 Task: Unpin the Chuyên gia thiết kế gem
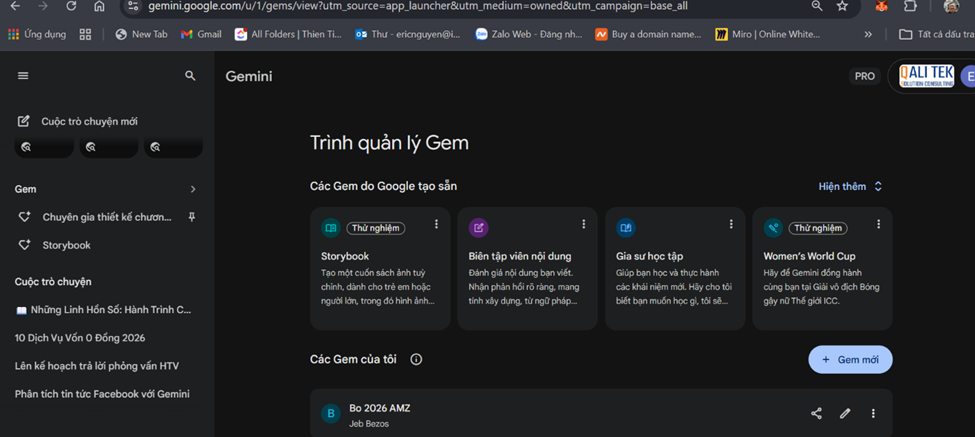click(x=192, y=217)
